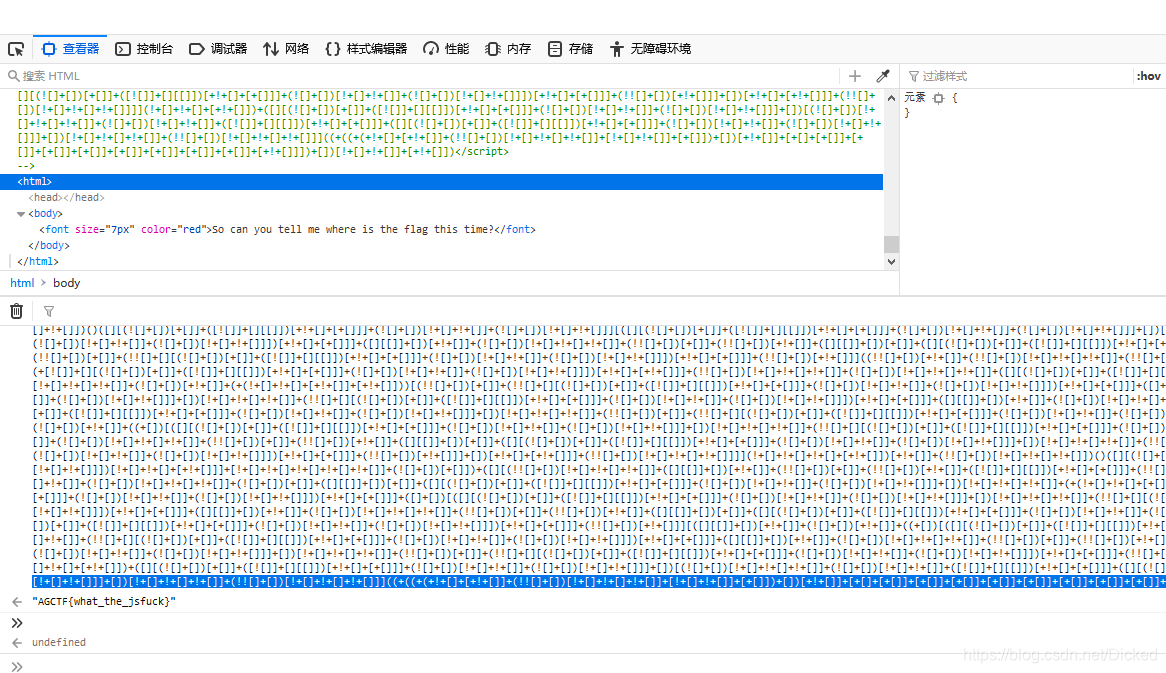Viewport: 1166px width, 673px height.
Task: Click the closing </script> tag text
Action: tap(482, 152)
